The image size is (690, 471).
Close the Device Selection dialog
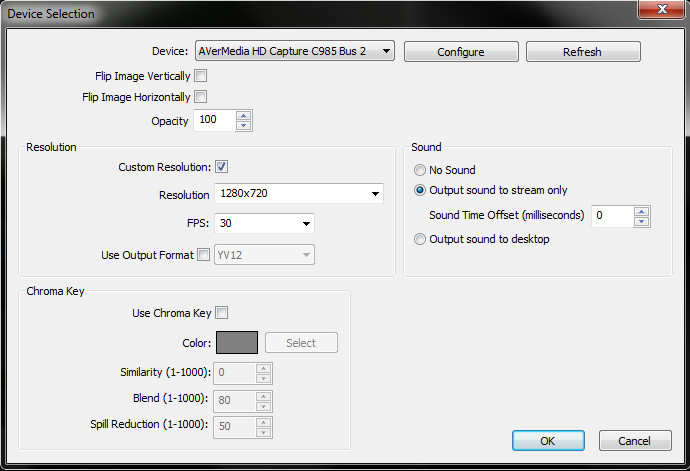click(x=662, y=9)
